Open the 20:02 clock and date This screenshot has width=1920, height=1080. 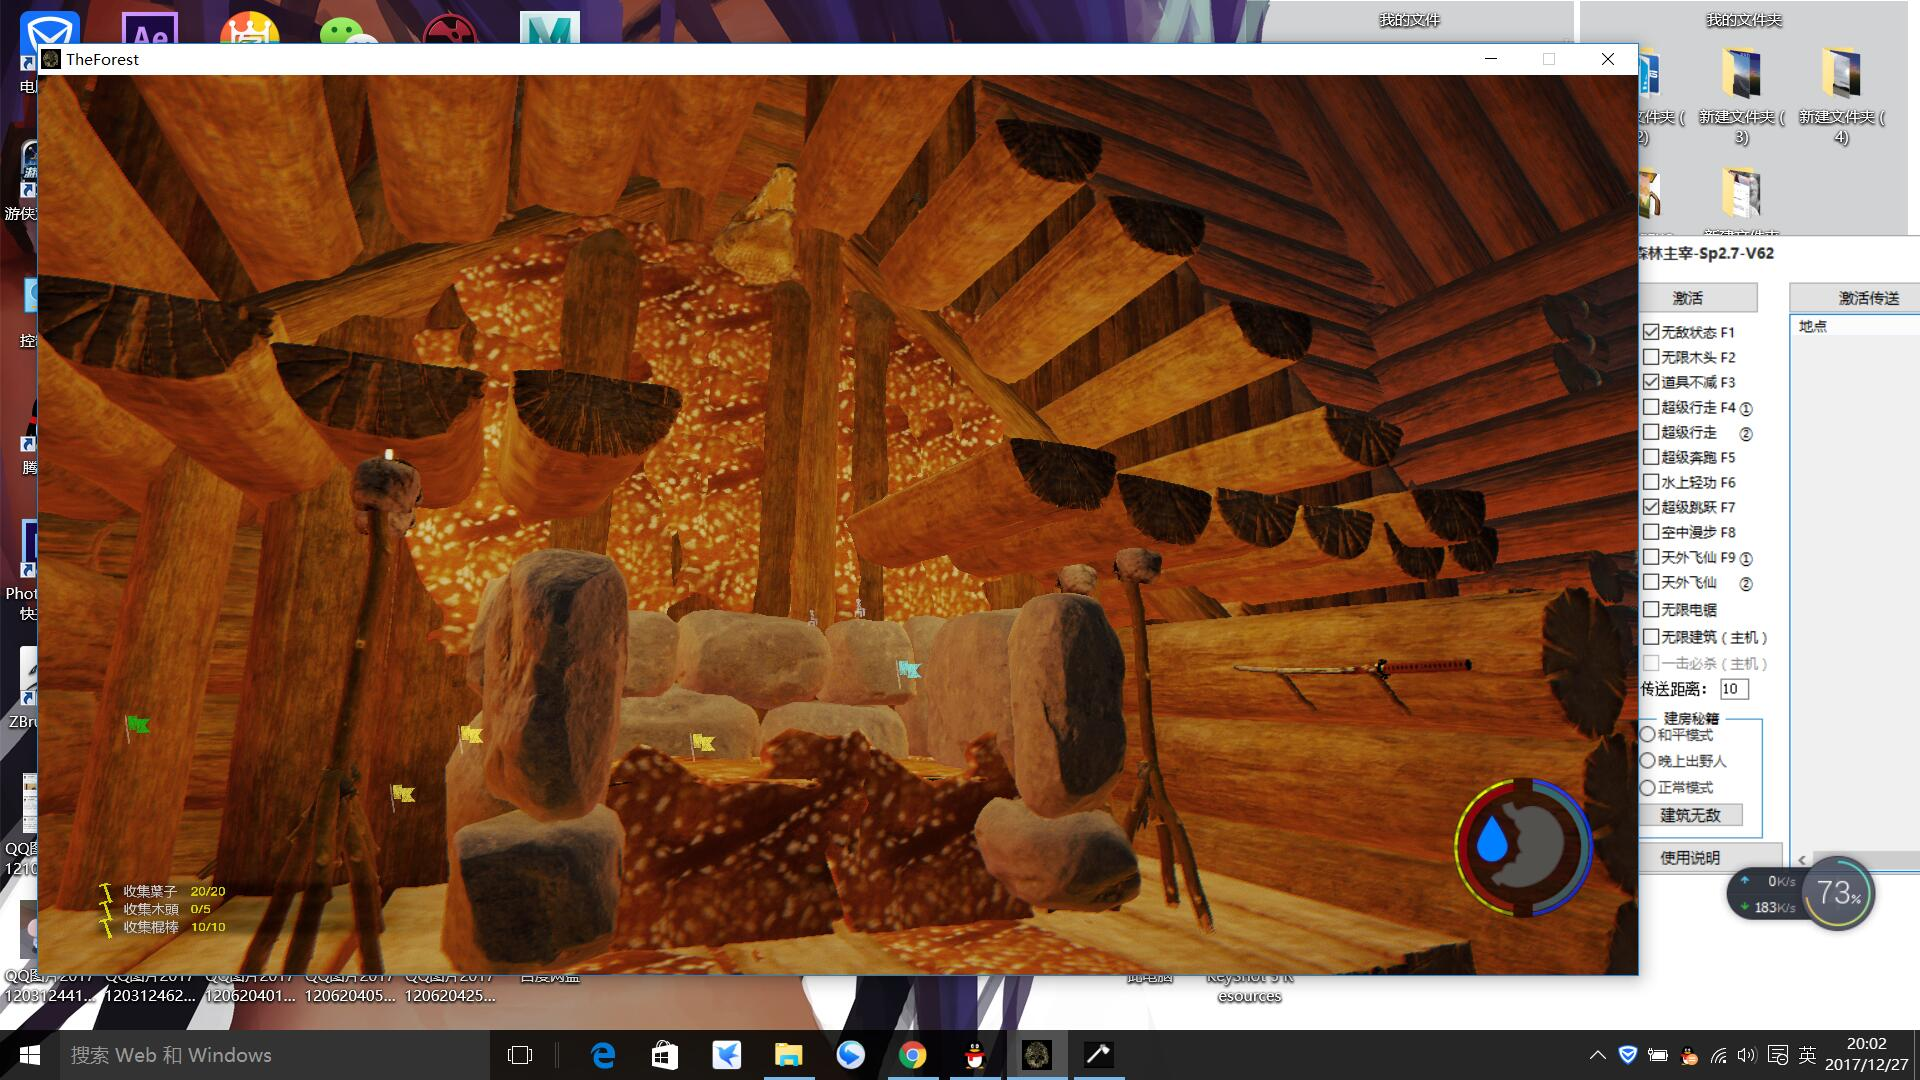(1866, 1055)
